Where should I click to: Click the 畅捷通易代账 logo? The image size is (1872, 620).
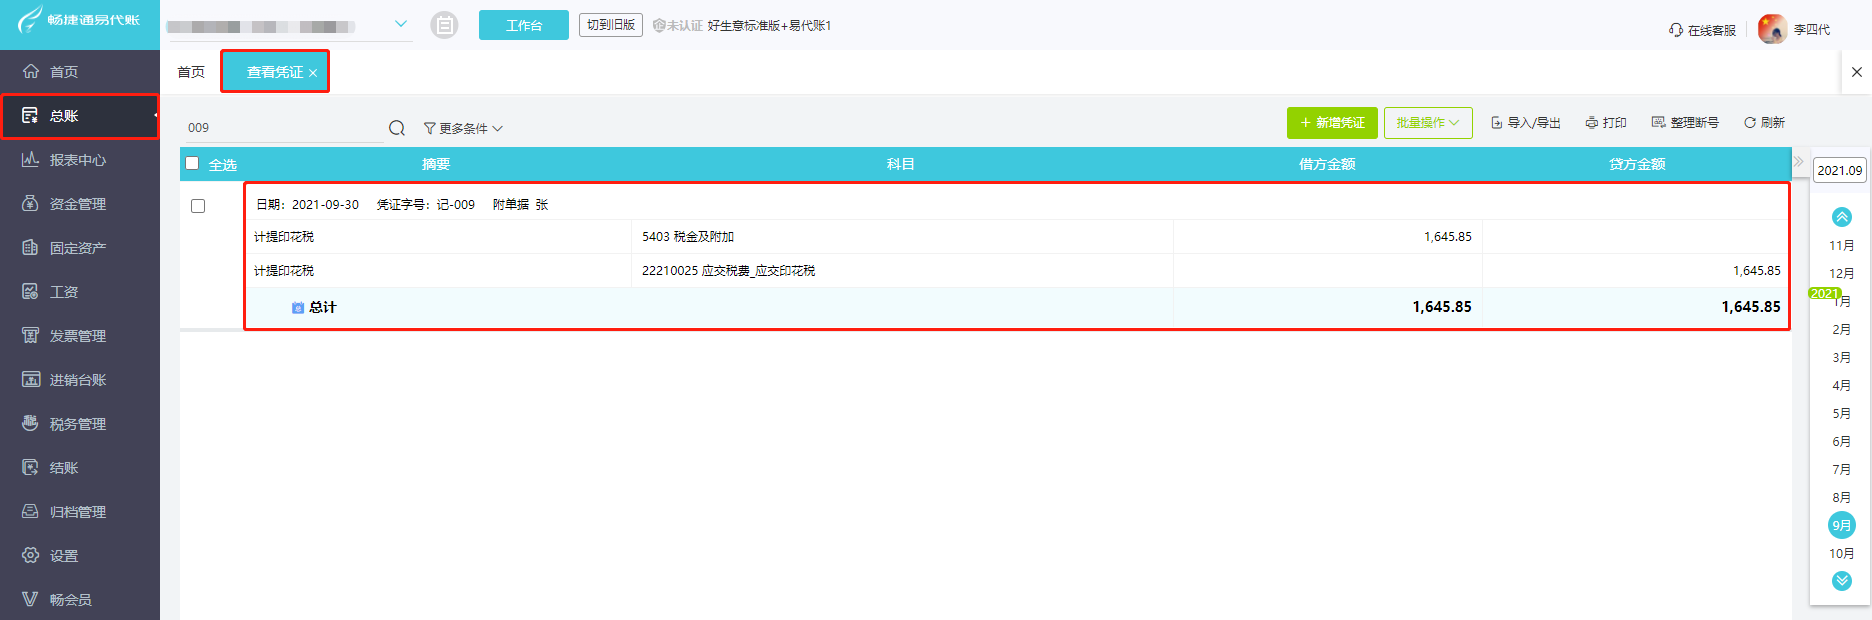(79, 20)
